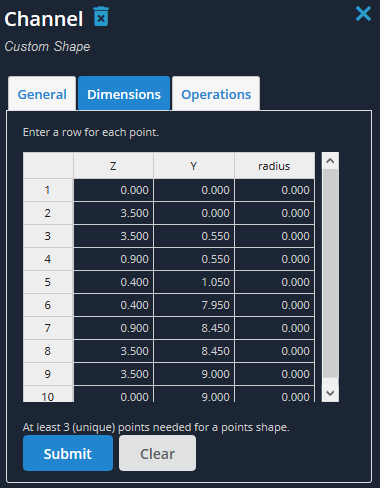The width and height of the screenshot is (380, 488).
Task: Select row 9 header
Action: pos(48,374)
